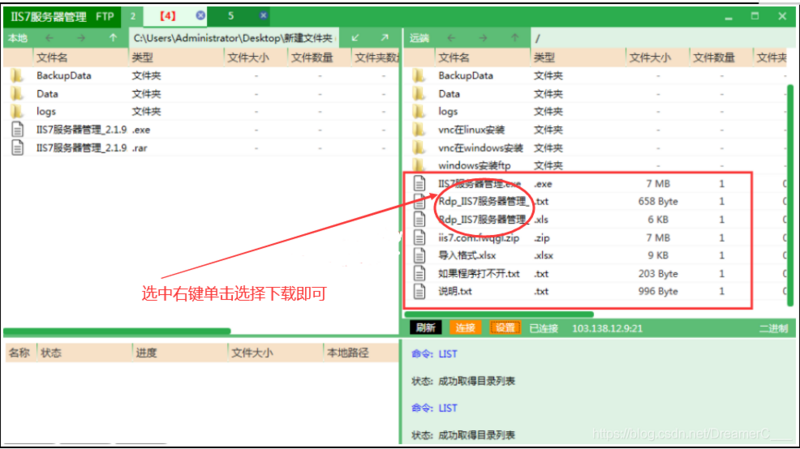Screen dimensions: 800x449
Task: Select remote windows安装ftp folder icon
Action: 419,165
